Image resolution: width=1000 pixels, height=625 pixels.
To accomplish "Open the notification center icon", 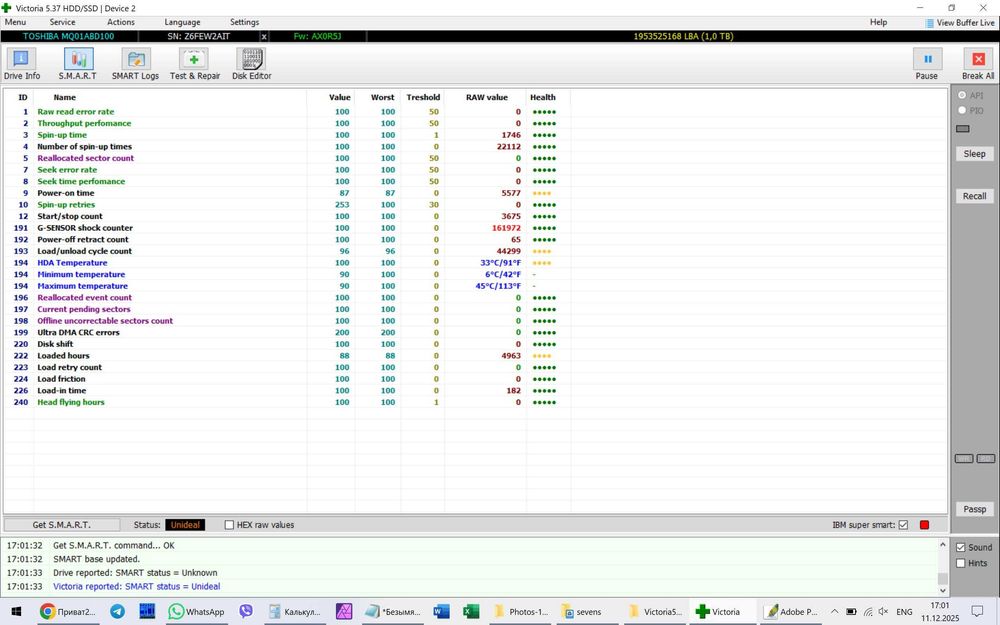I will [x=977, y=612].
